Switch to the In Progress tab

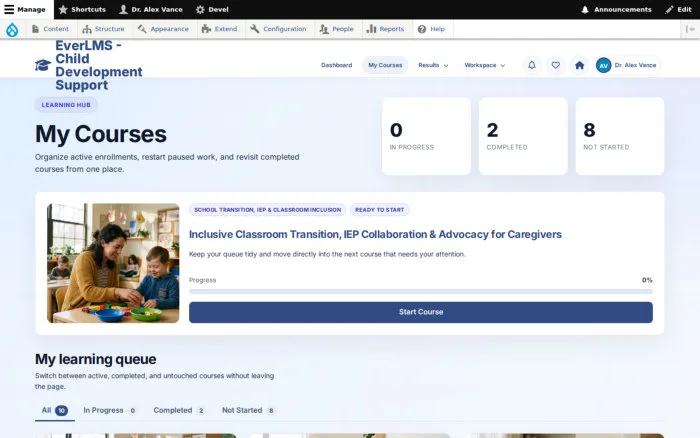110,410
